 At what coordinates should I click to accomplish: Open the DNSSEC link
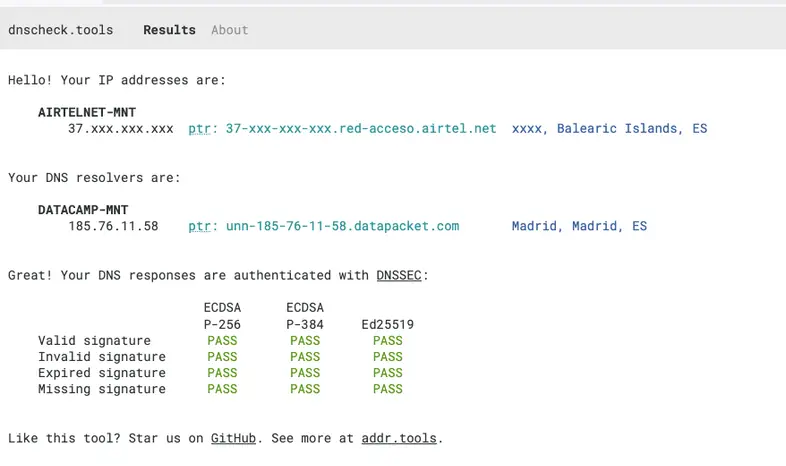tap(399, 275)
